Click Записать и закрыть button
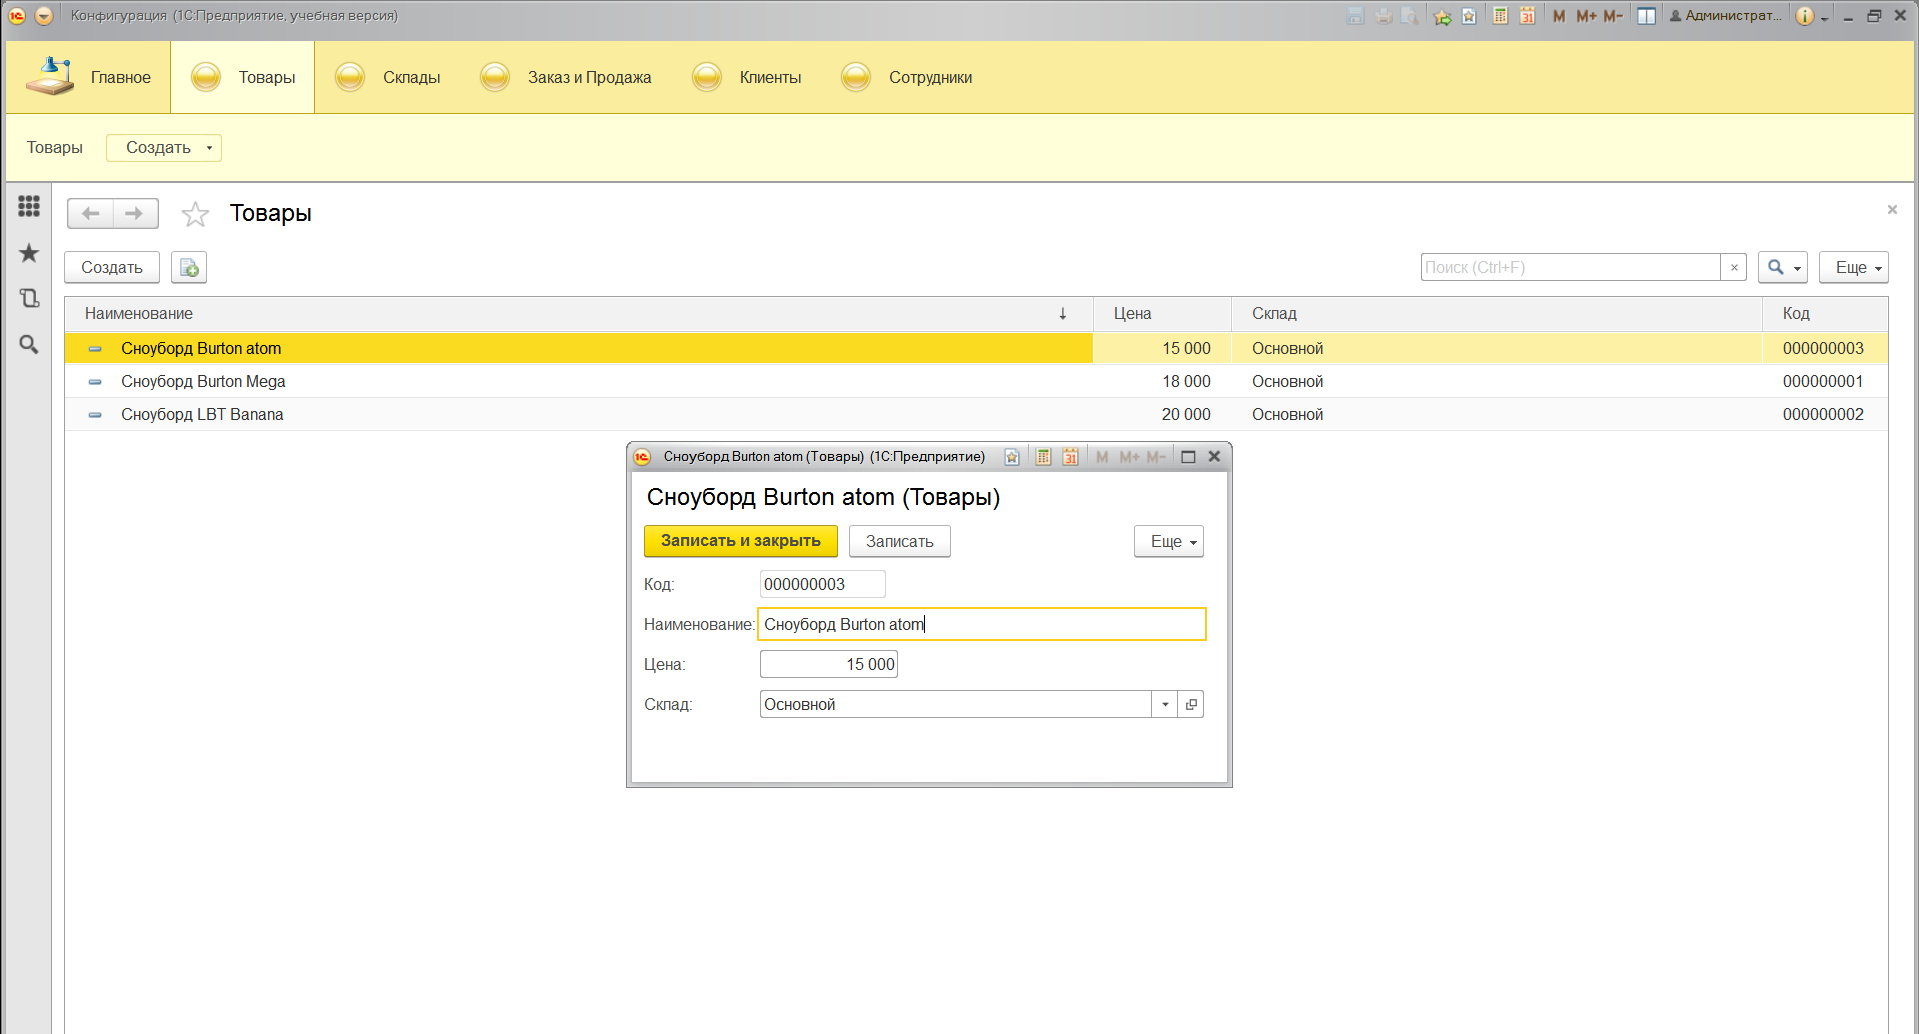Screen dimensions: 1919x1034 click(x=741, y=541)
